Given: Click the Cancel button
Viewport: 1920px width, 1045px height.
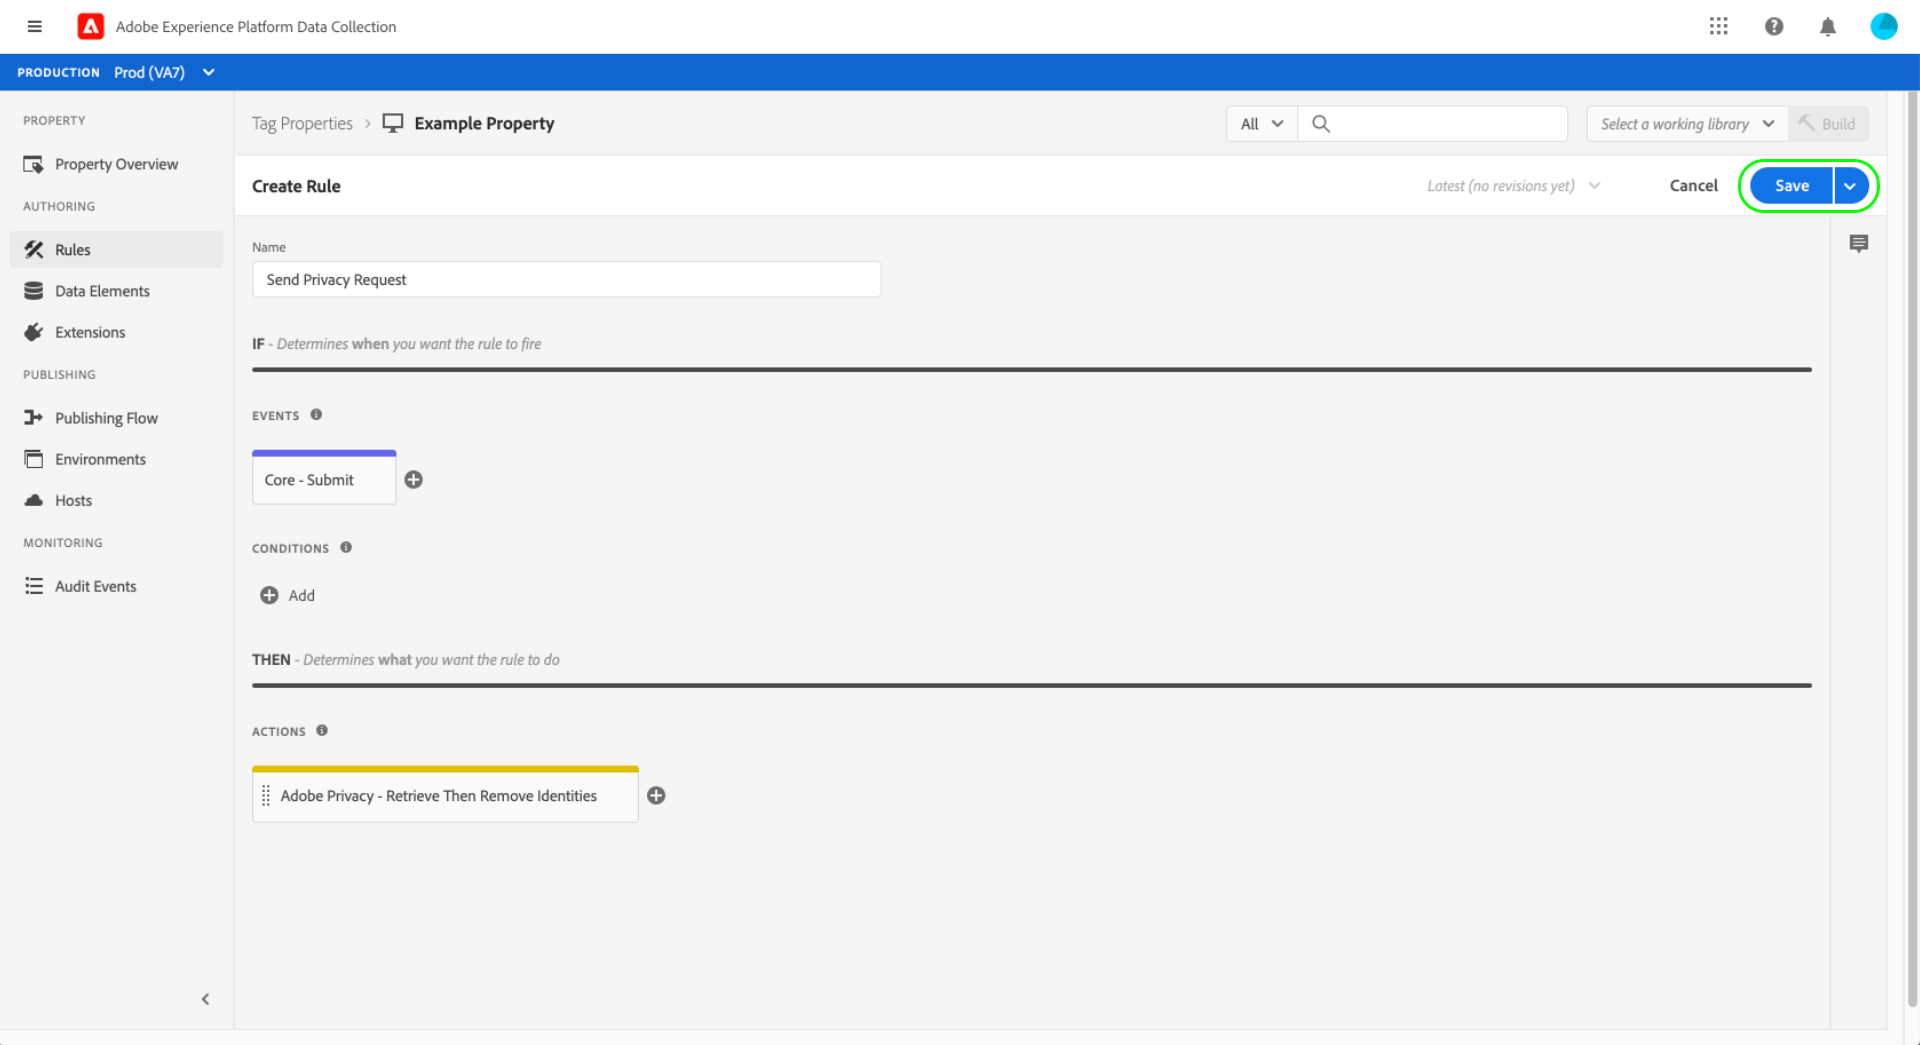Looking at the screenshot, I should (1693, 186).
